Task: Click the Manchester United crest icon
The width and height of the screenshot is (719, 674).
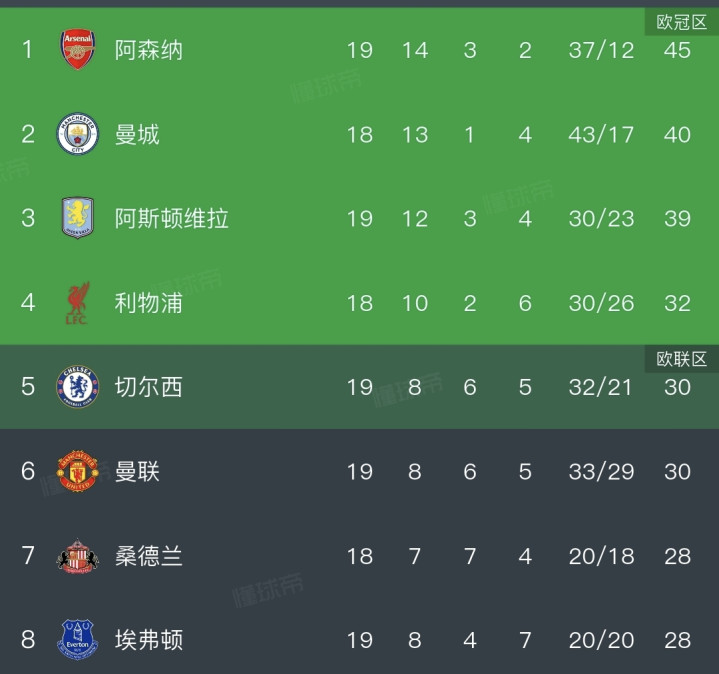Action: (78, 471)
